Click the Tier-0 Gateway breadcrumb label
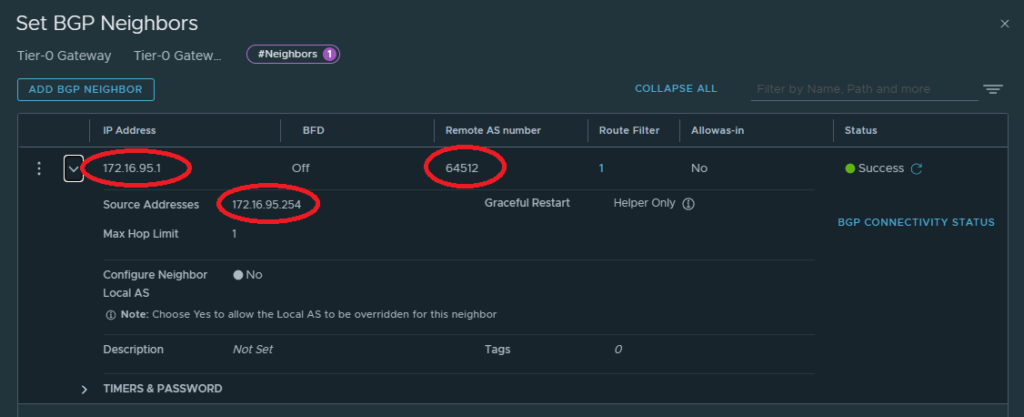Screen dimensions: 1024x417 pyautogui.click(x=64, y=56)
